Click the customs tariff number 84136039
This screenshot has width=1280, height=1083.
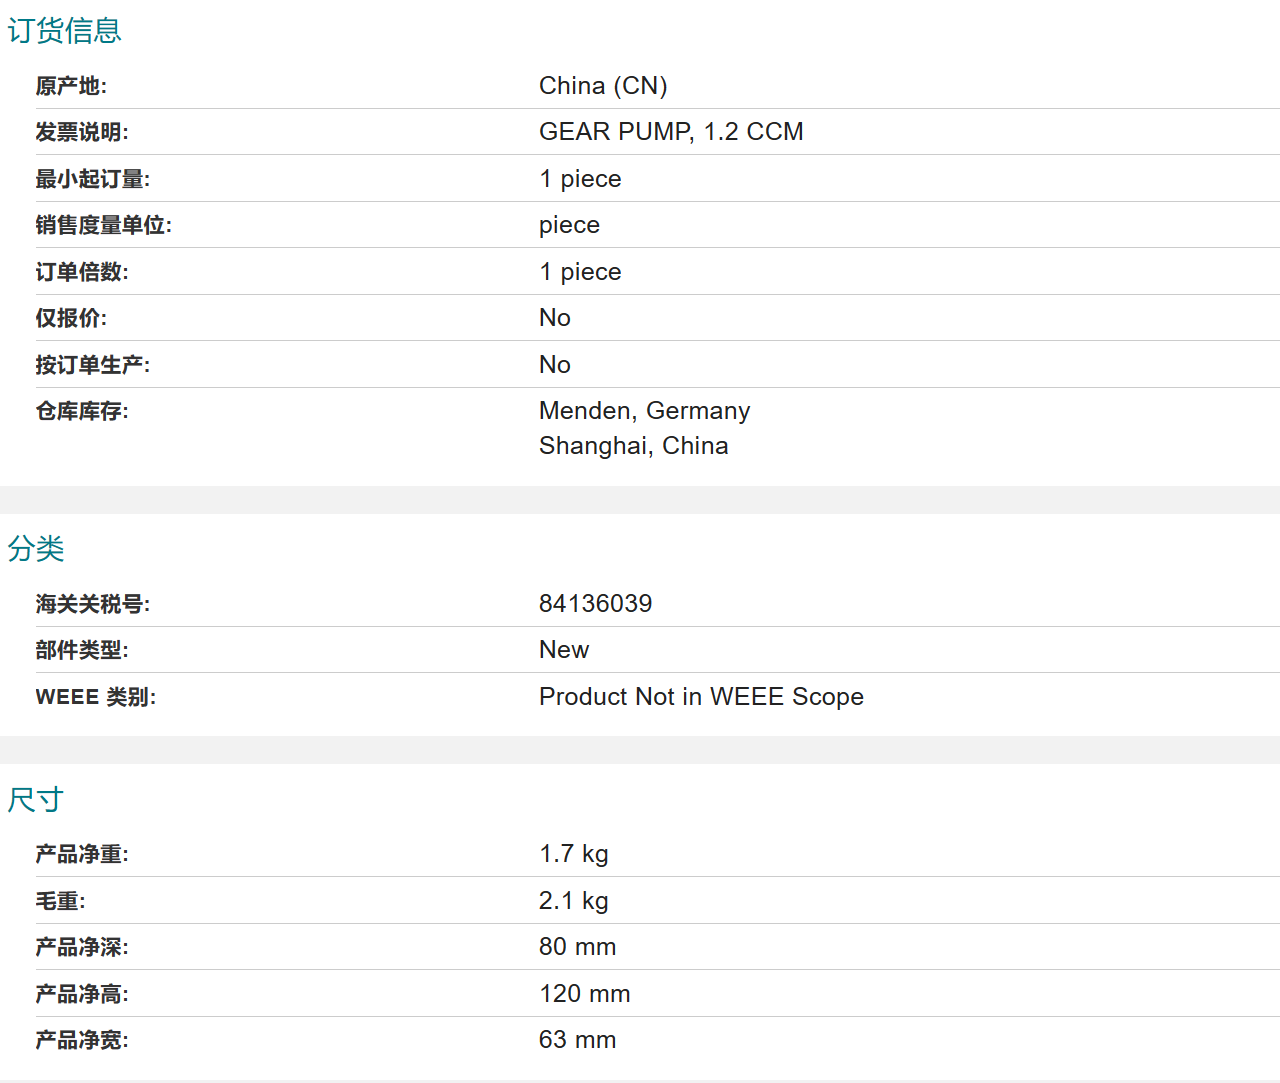pos(595,604)
